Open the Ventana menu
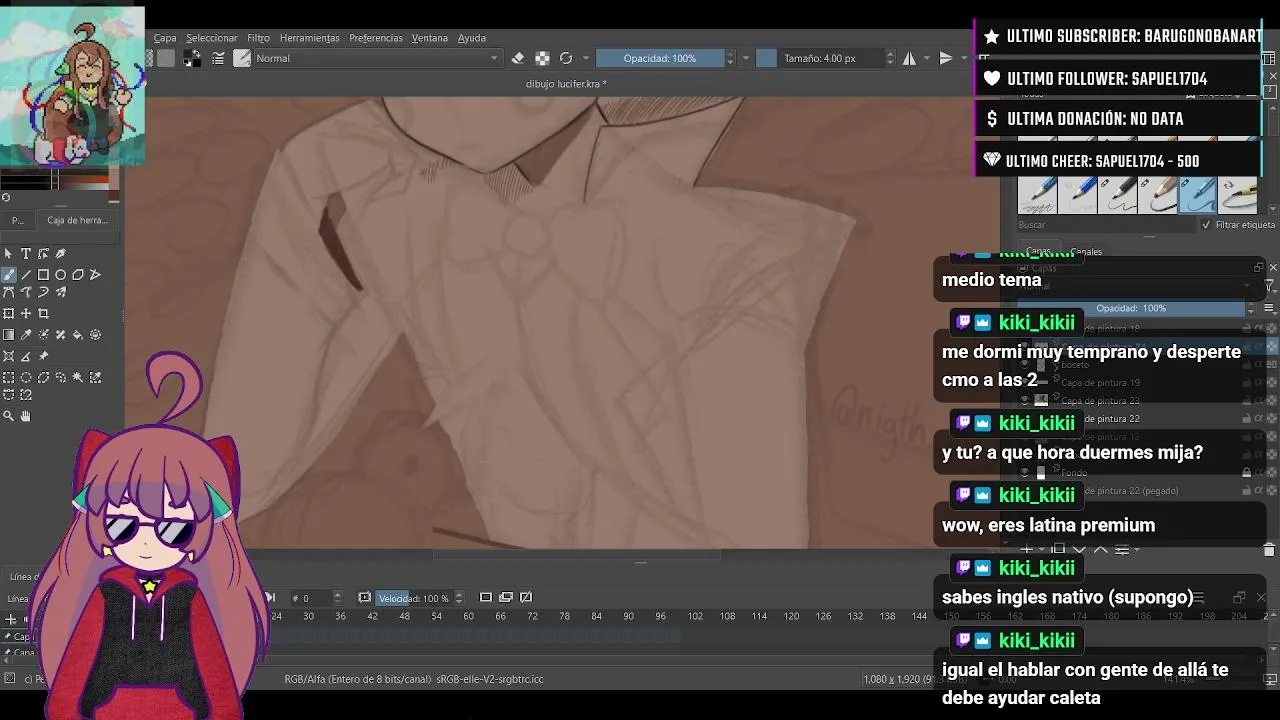 (x=430, y=38)
